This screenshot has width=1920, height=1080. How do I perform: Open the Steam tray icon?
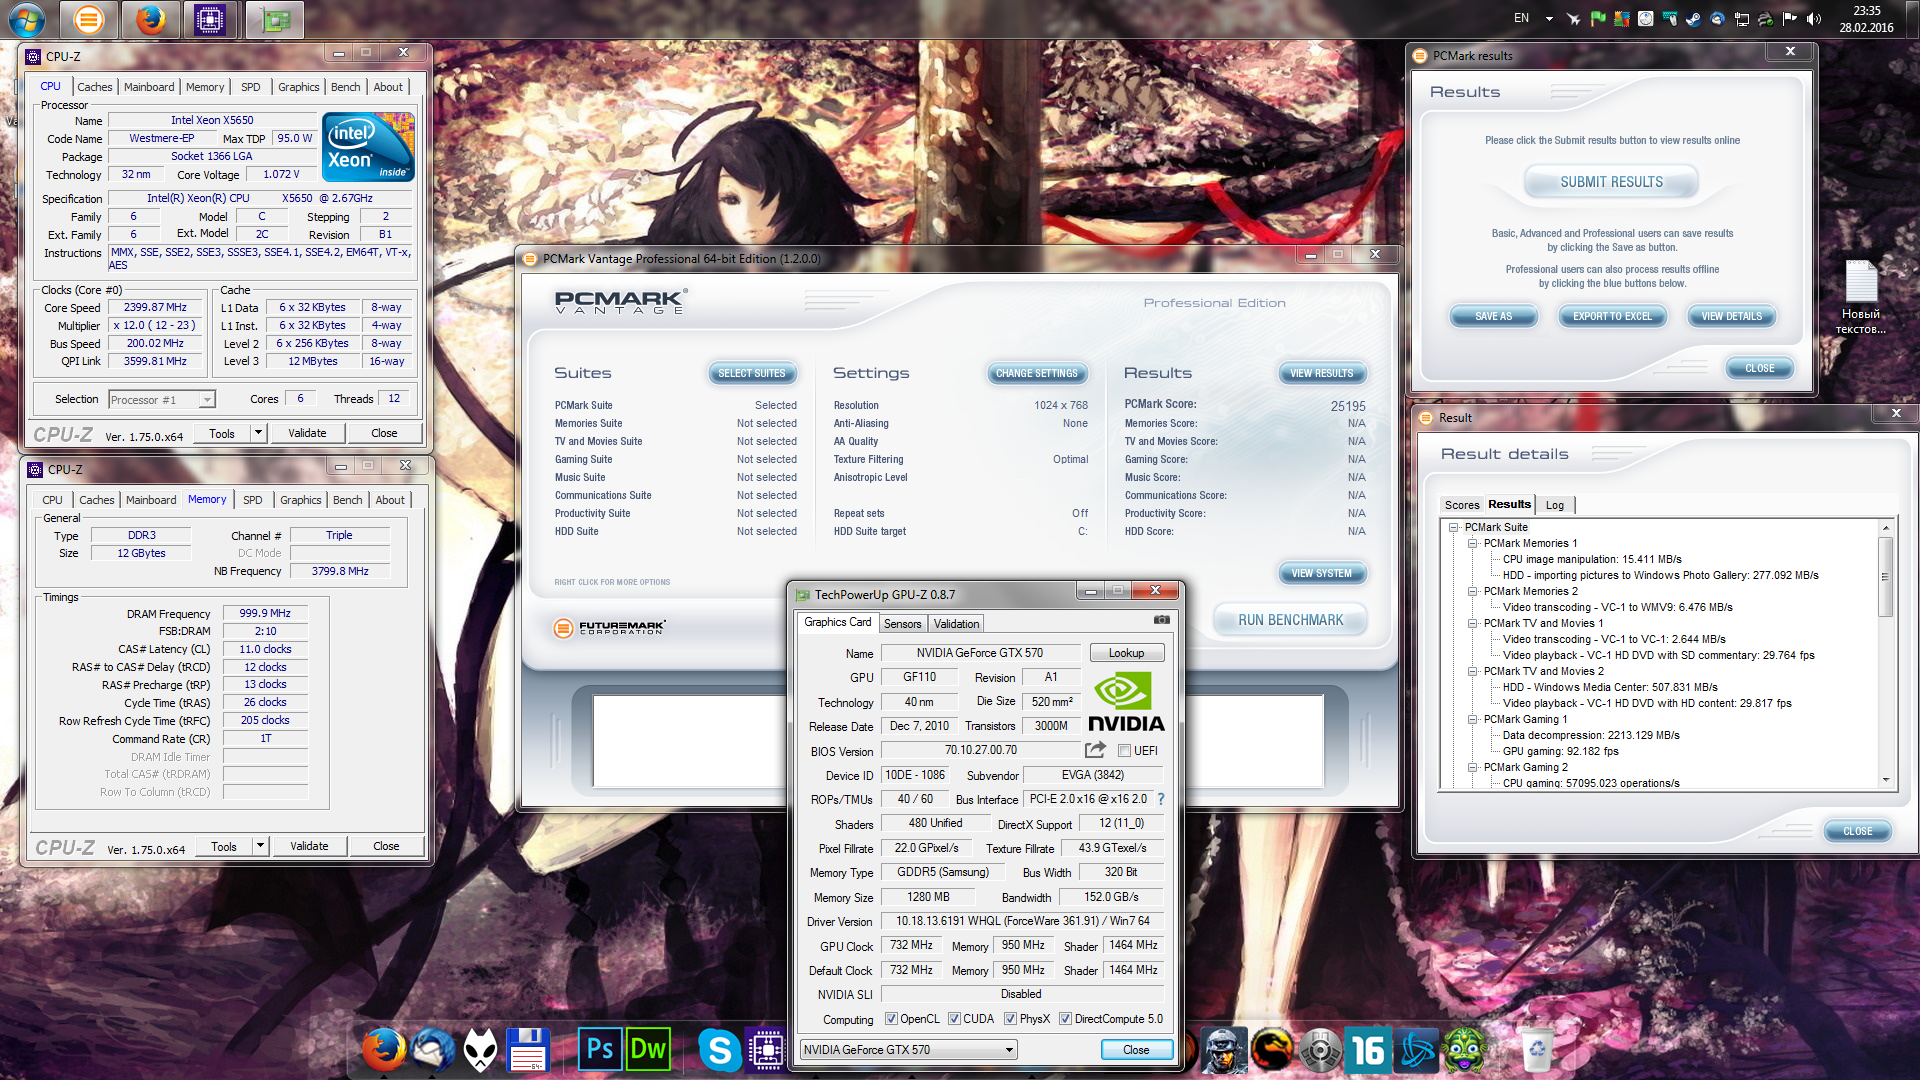tap(1693, 19)
